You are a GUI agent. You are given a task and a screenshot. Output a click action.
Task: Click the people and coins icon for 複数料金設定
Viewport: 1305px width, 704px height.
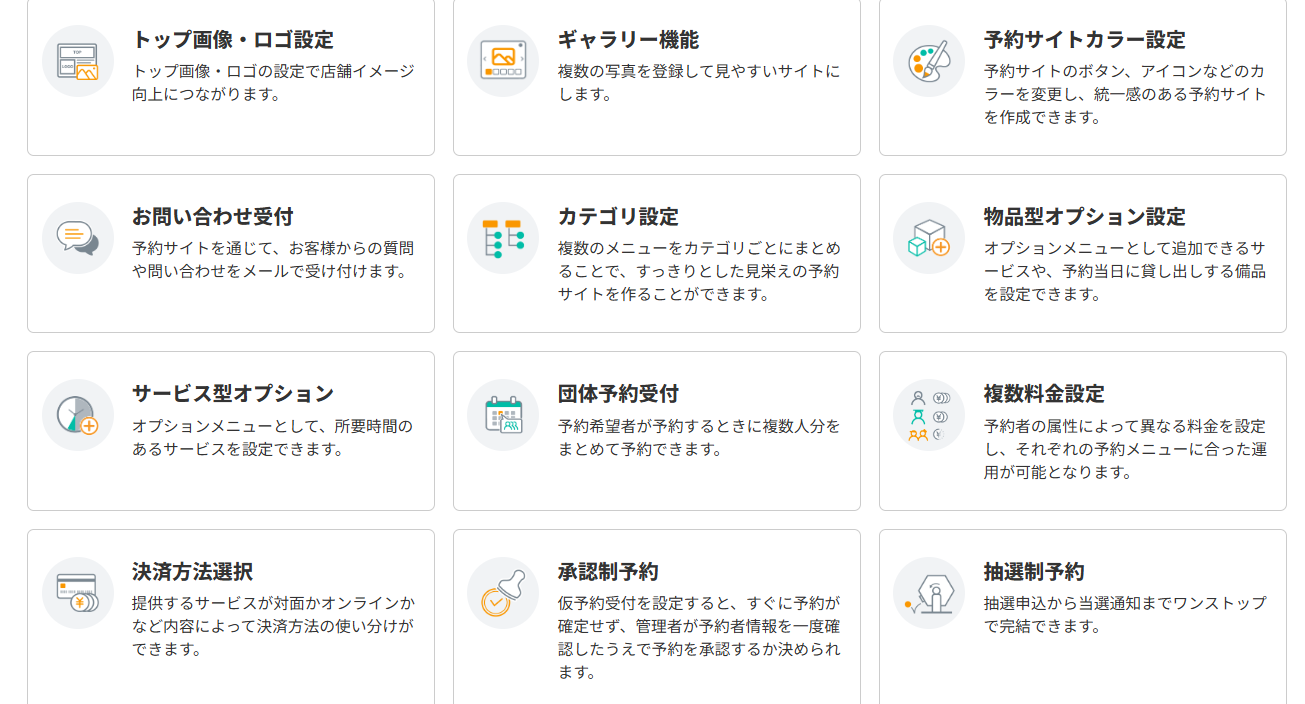pos(929,415)
